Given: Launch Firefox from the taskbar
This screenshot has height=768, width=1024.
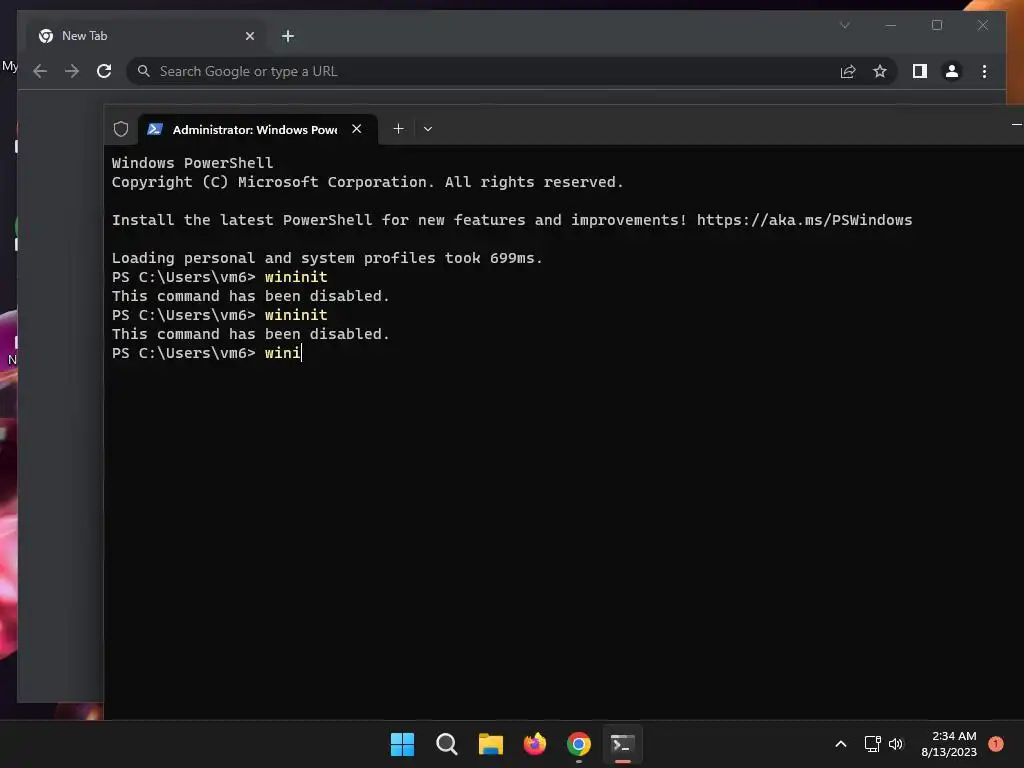Looking at the screenshot, I should [535, 744].
